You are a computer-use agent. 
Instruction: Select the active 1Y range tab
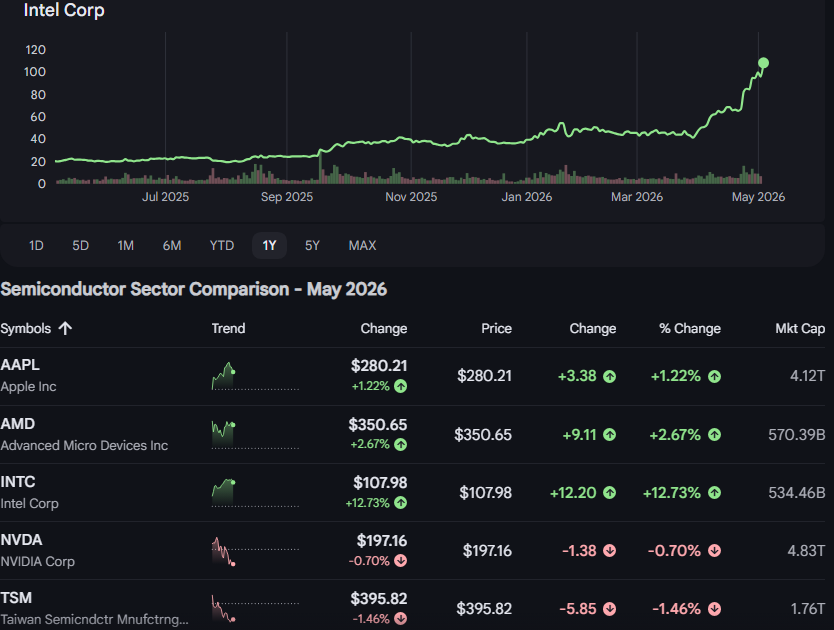(x=269, y=245)
